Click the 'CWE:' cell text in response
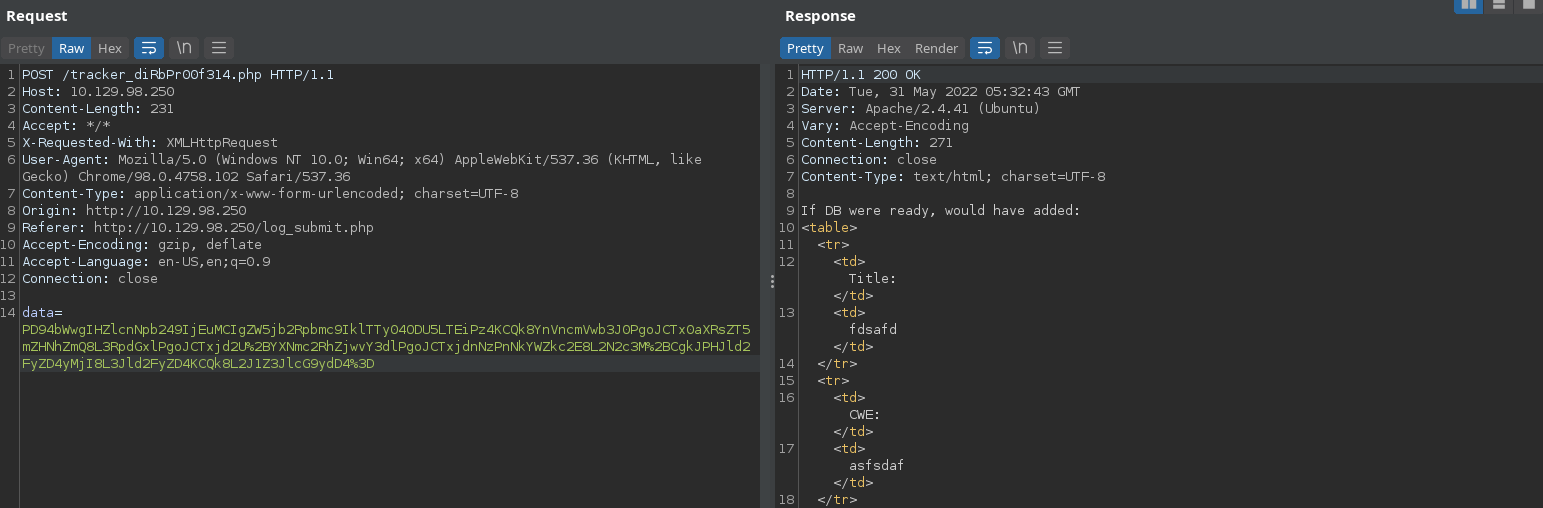The width and height of the screenshot is (1543, 508). pyautogui.click(x=865, y=415)
